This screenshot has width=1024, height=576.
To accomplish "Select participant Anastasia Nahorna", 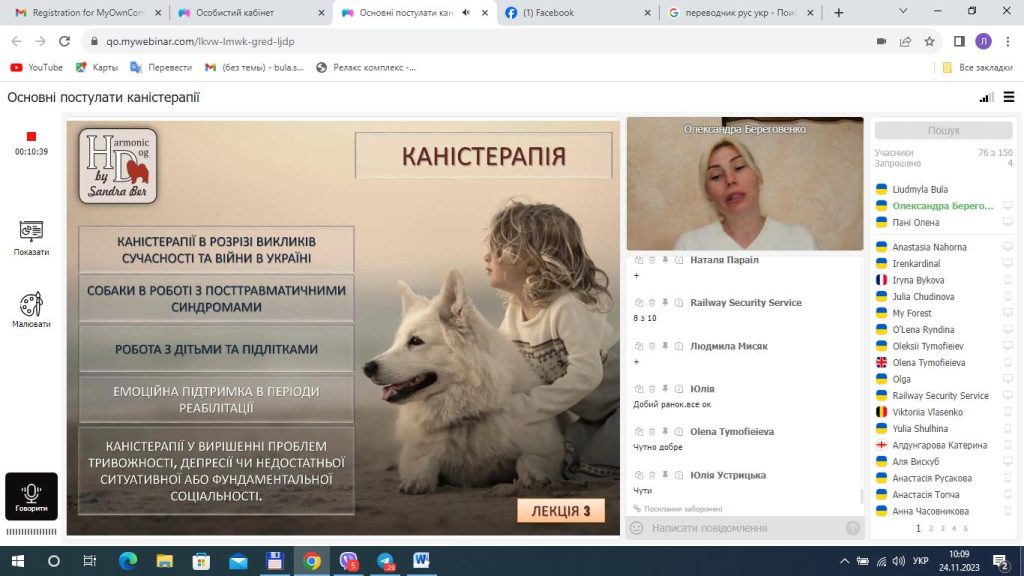I will [x=929, y=247].
